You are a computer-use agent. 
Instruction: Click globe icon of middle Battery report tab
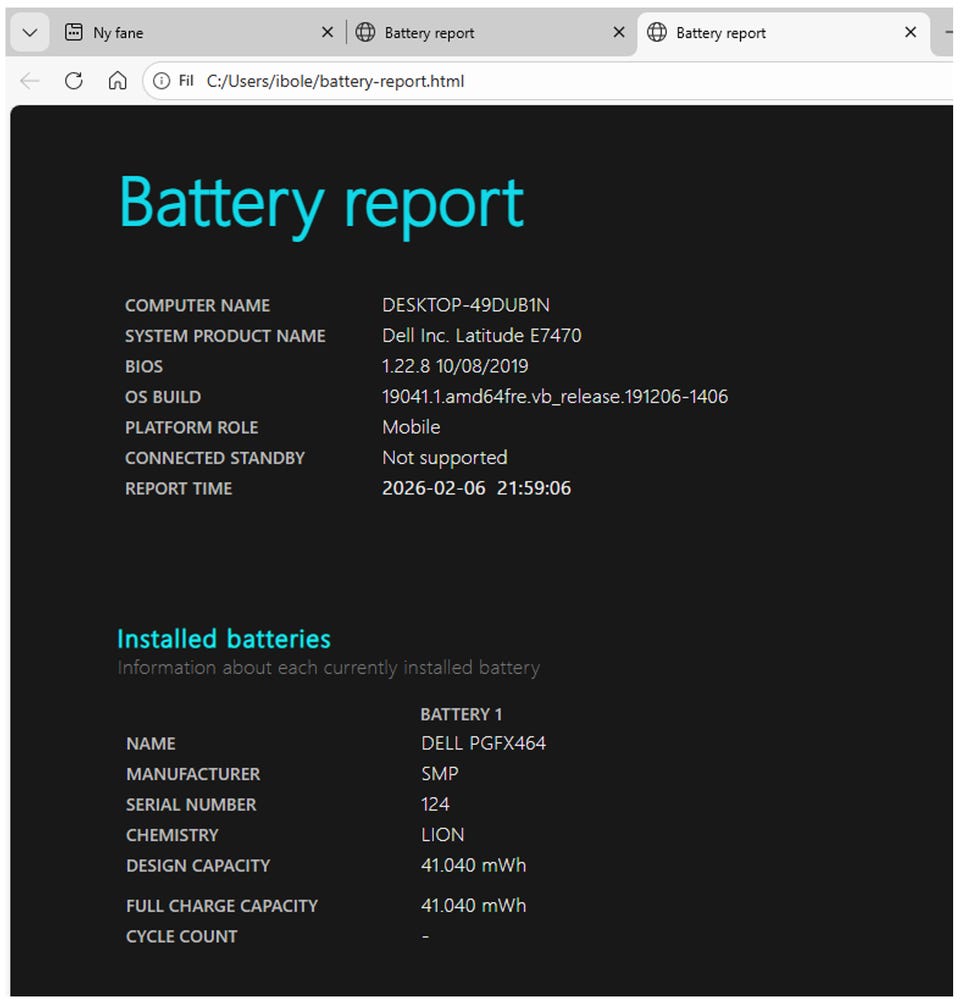click(x=365, y=32)
